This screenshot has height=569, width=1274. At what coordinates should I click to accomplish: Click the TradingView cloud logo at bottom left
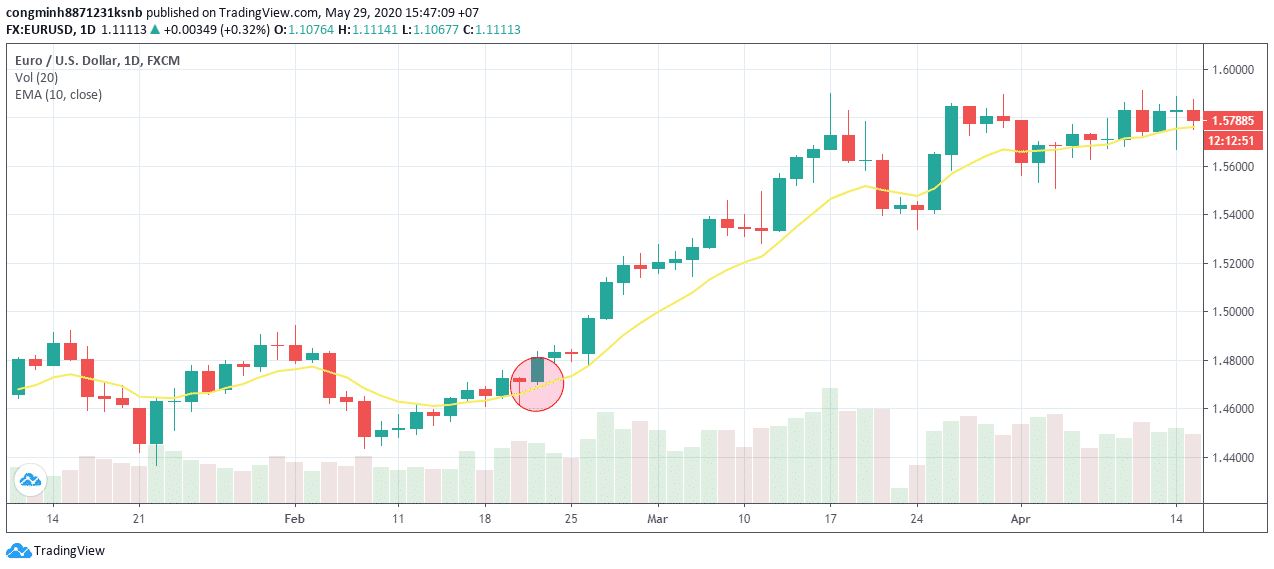18,550
